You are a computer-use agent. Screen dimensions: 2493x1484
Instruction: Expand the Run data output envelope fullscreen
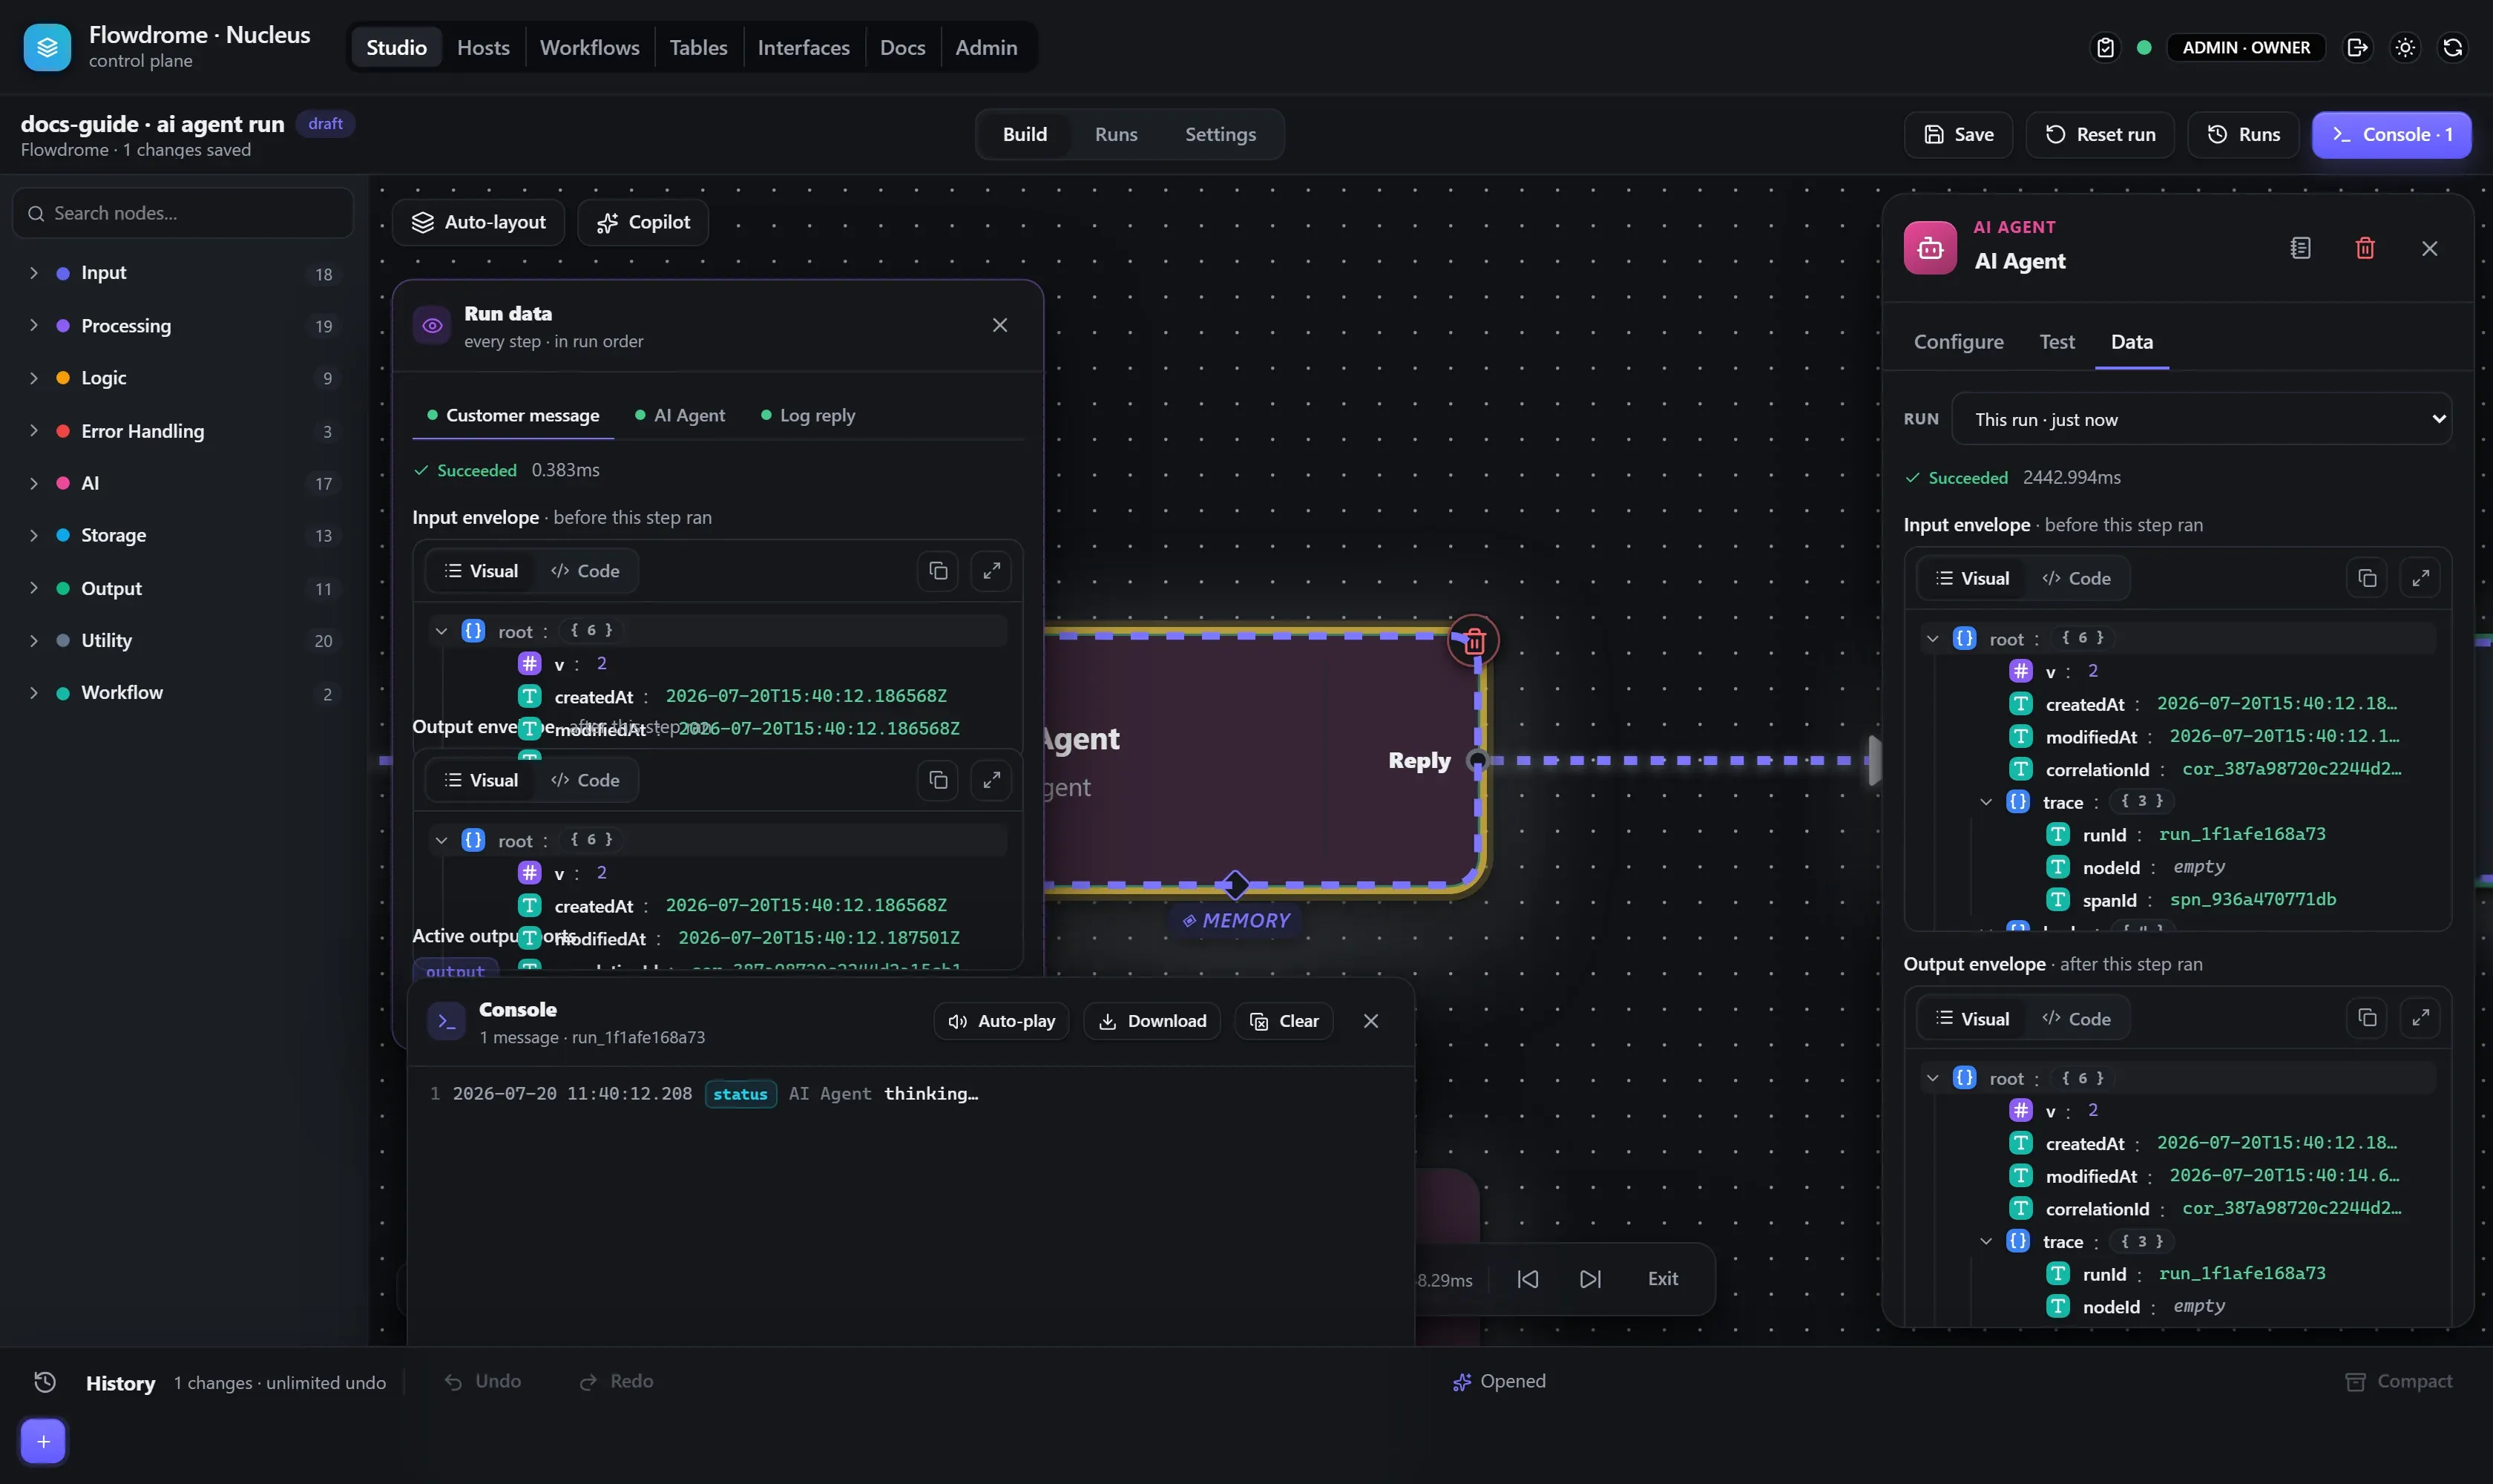tap(991, 780)
